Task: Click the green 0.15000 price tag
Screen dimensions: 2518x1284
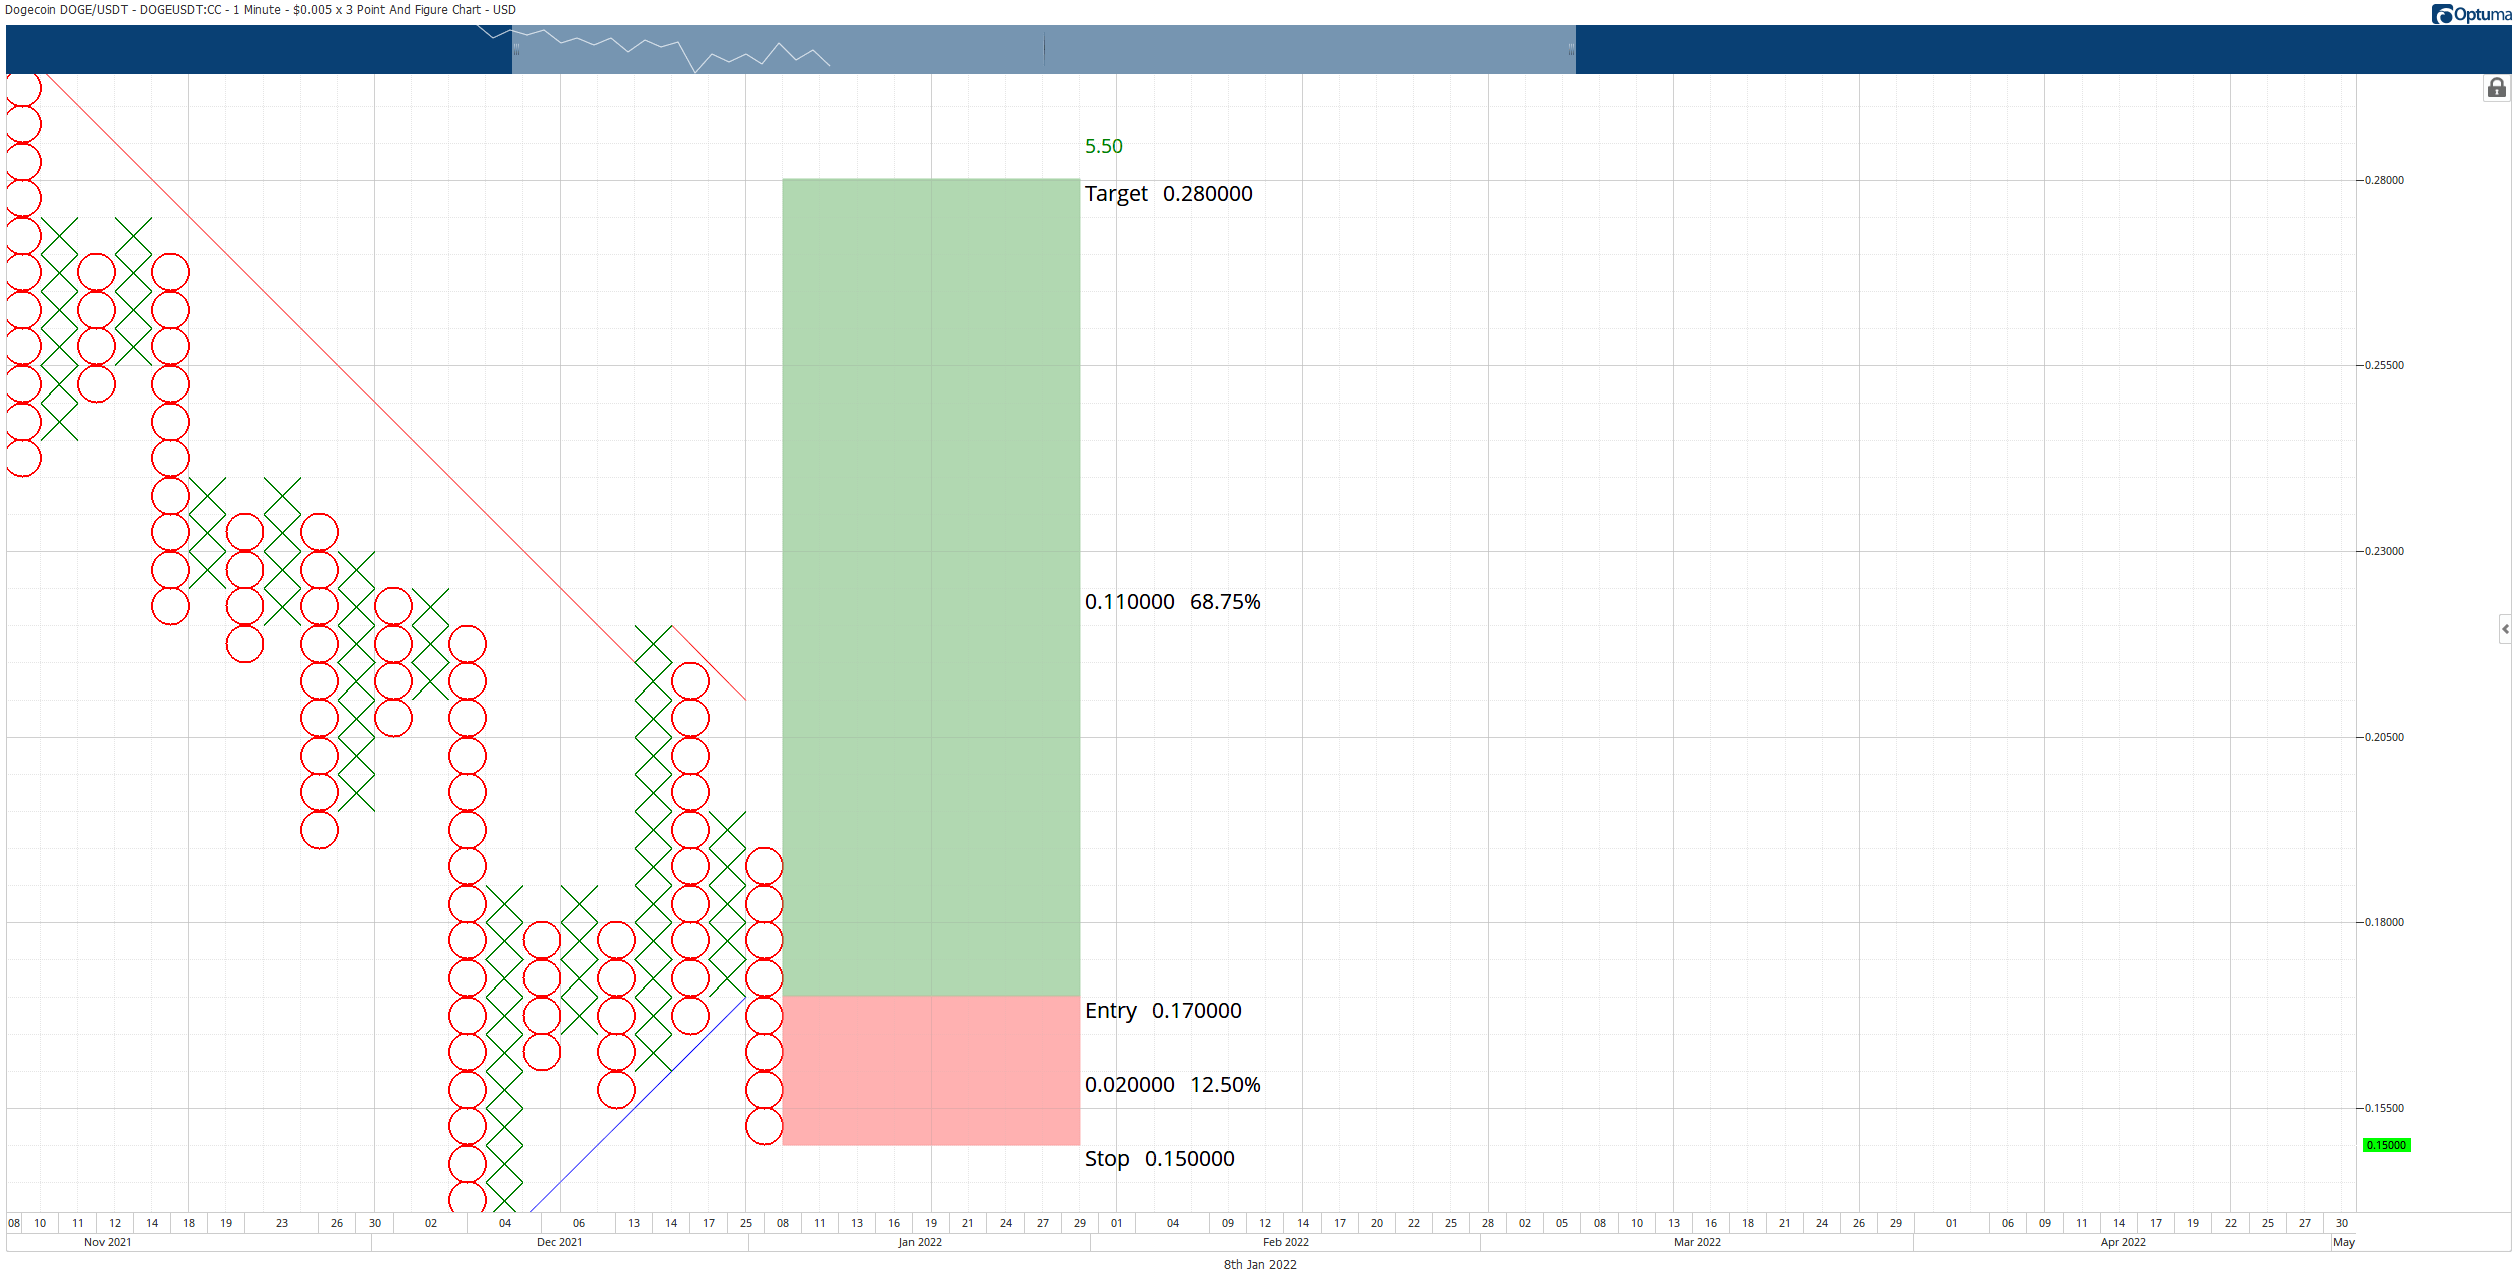Action: point(2386,1145)
